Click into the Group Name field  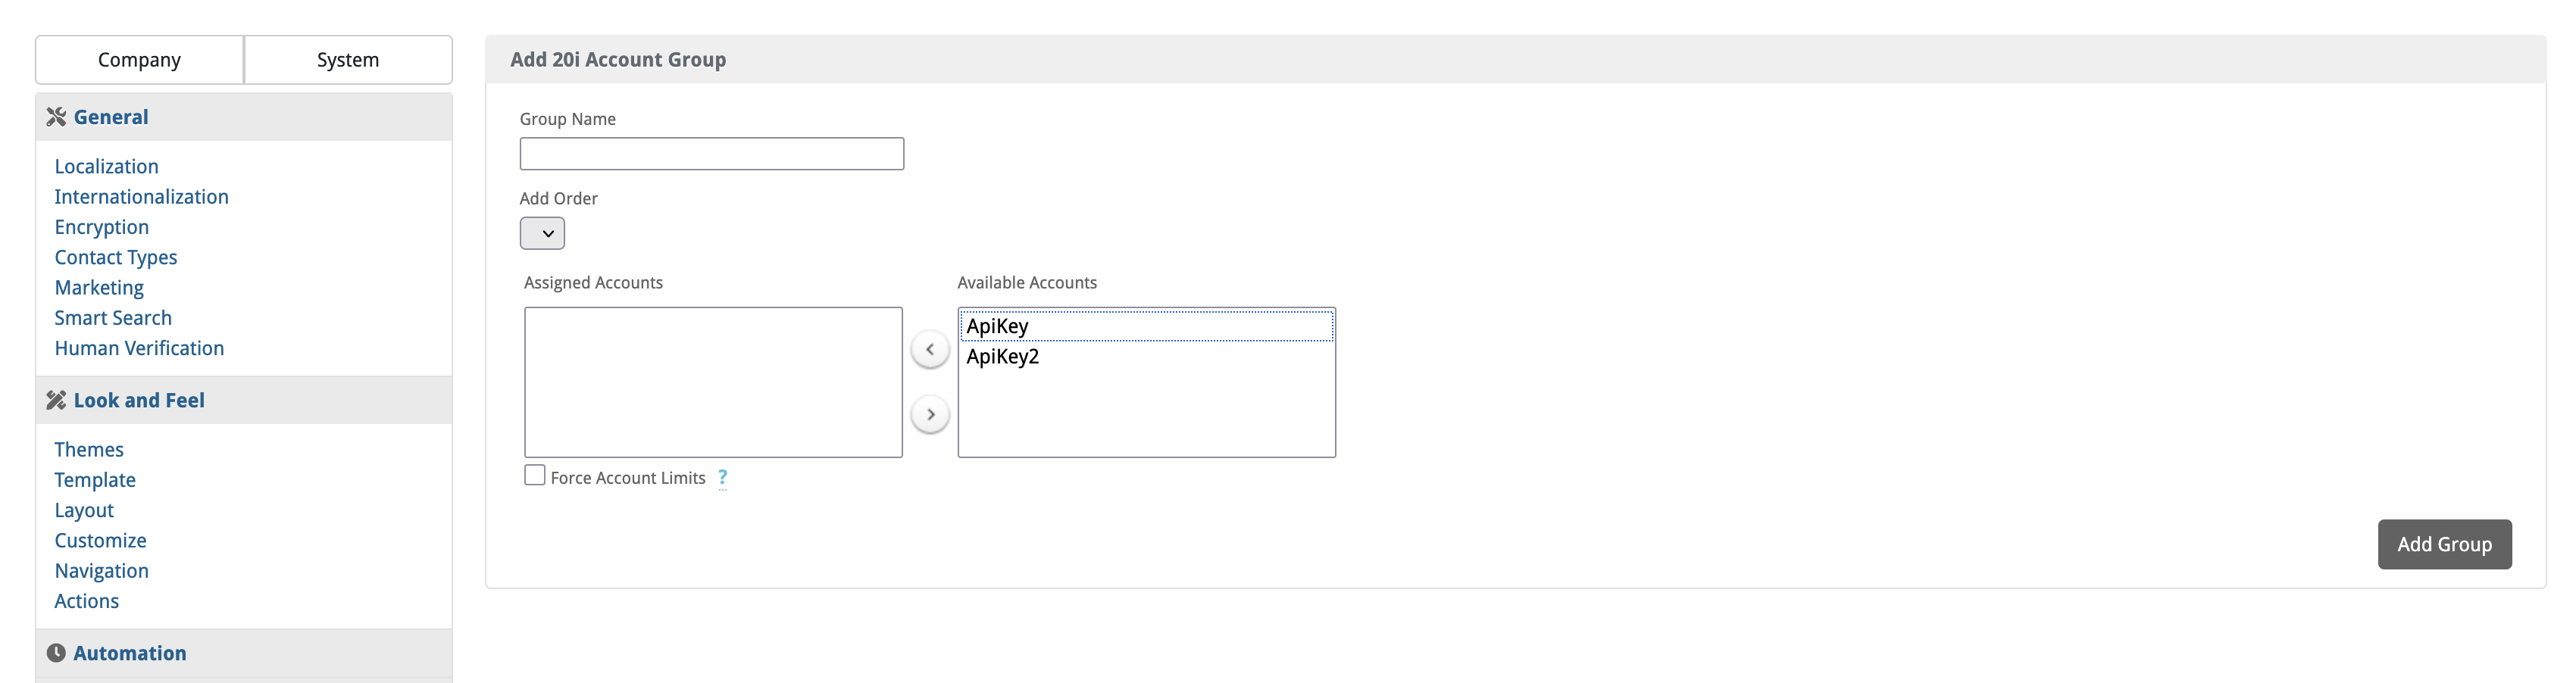coord(712,154)
